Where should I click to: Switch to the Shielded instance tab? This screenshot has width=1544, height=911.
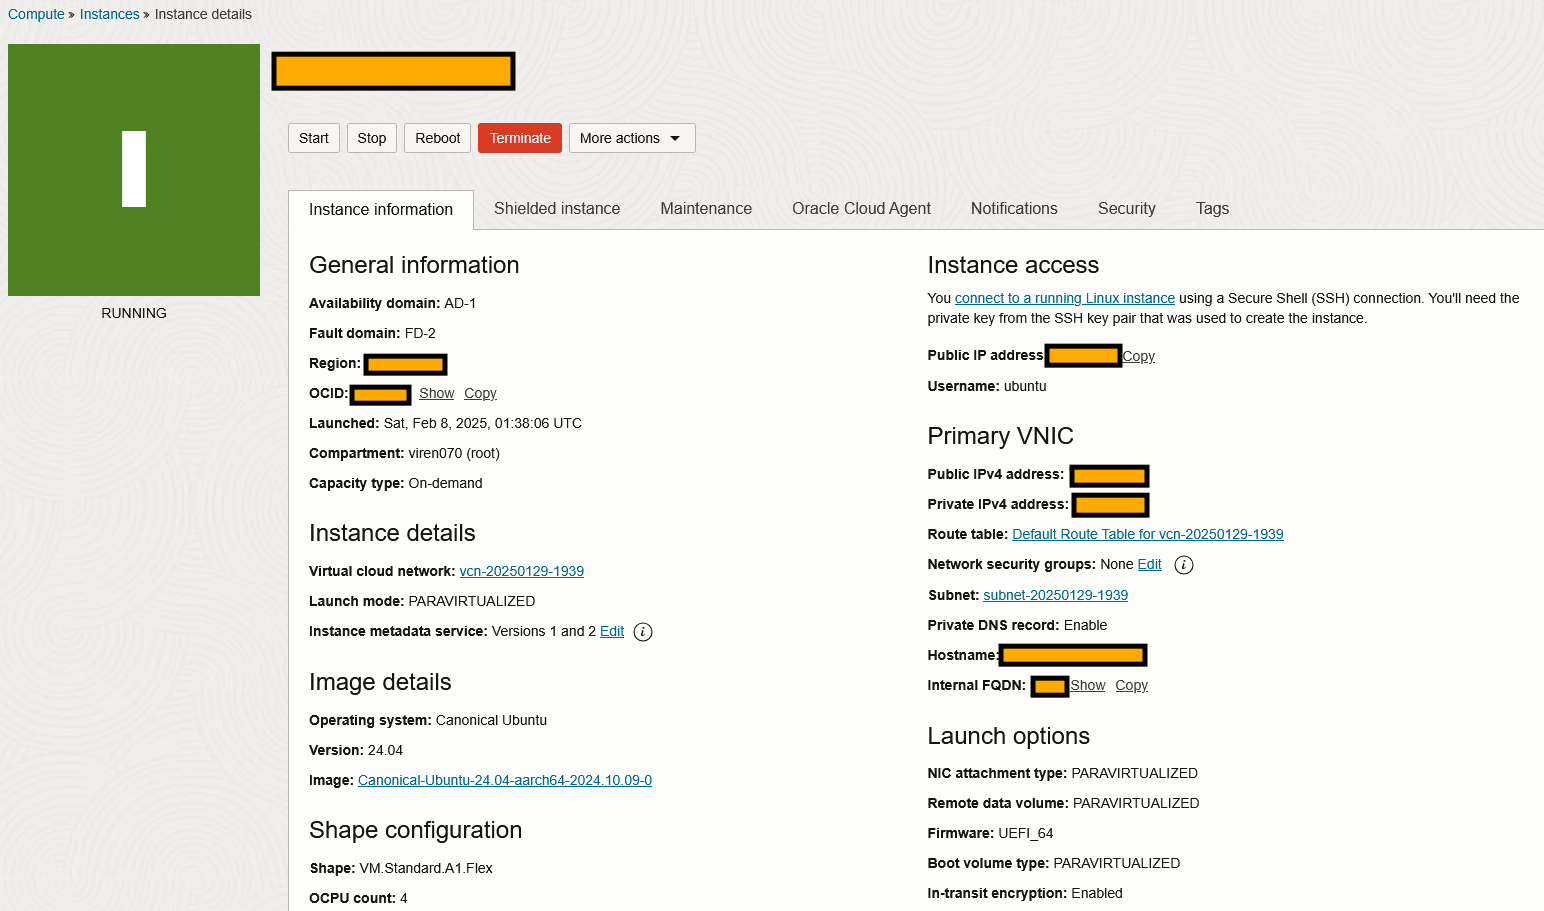click(557, 208)
